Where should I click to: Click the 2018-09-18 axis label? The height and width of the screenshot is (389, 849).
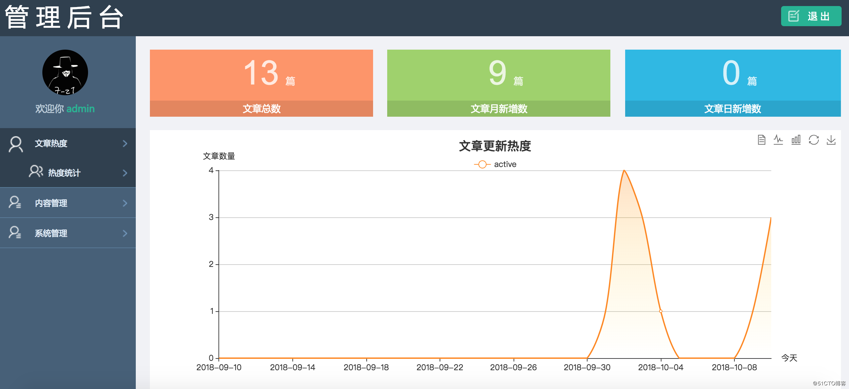[367, 367]
